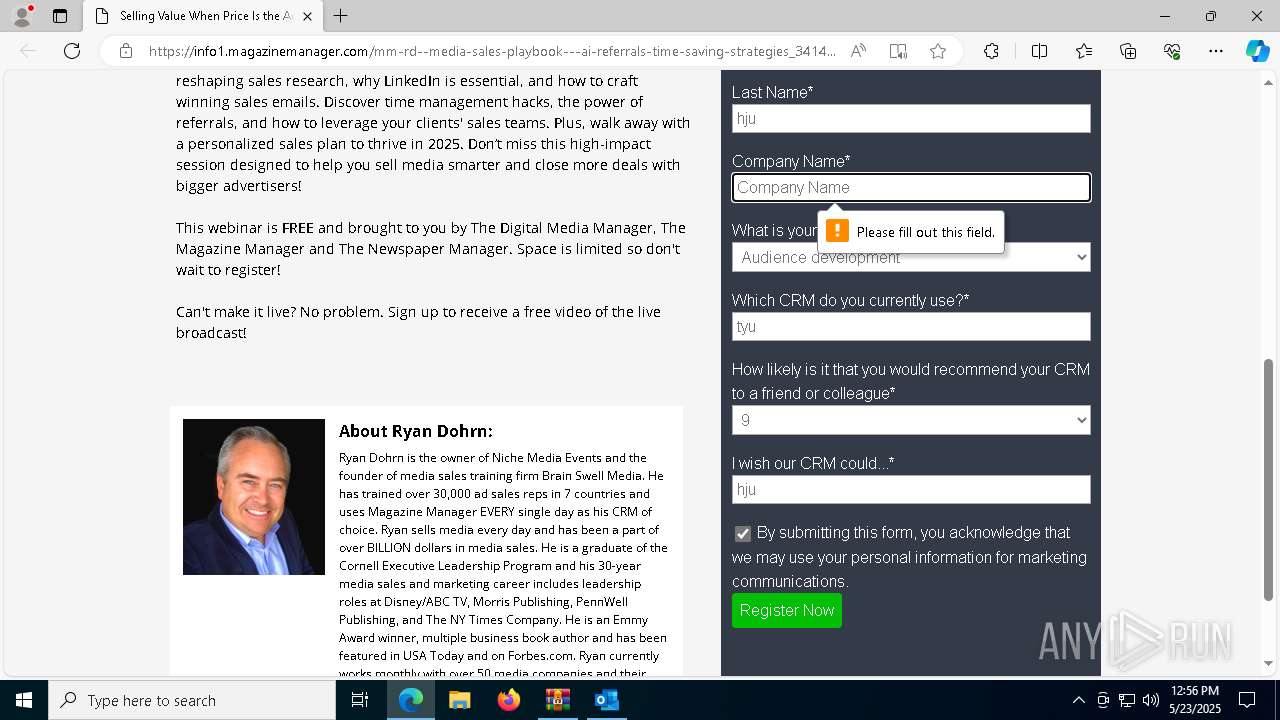Click the address bar URL
Viewport: 1280px width, 720px height.
pyautogui.click(x=490, y=51)
